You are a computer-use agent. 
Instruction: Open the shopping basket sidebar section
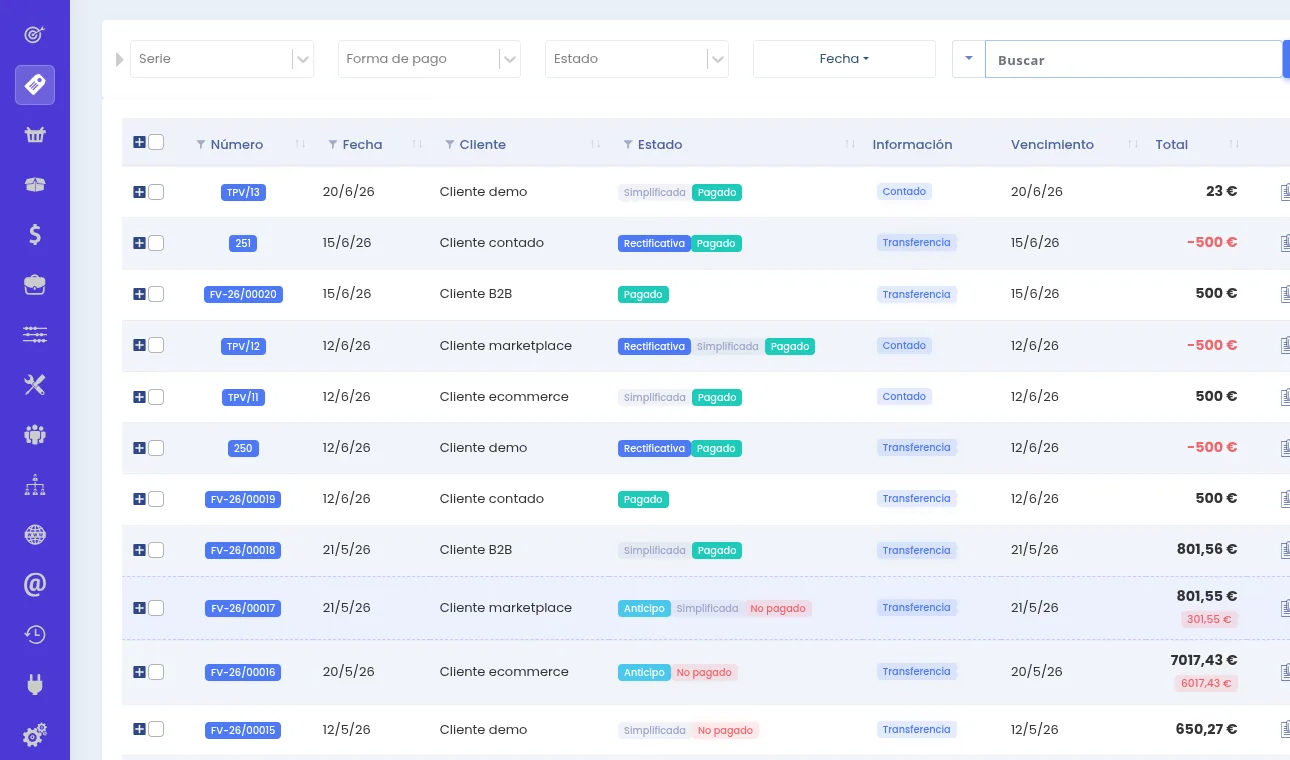tap(35, 135)
